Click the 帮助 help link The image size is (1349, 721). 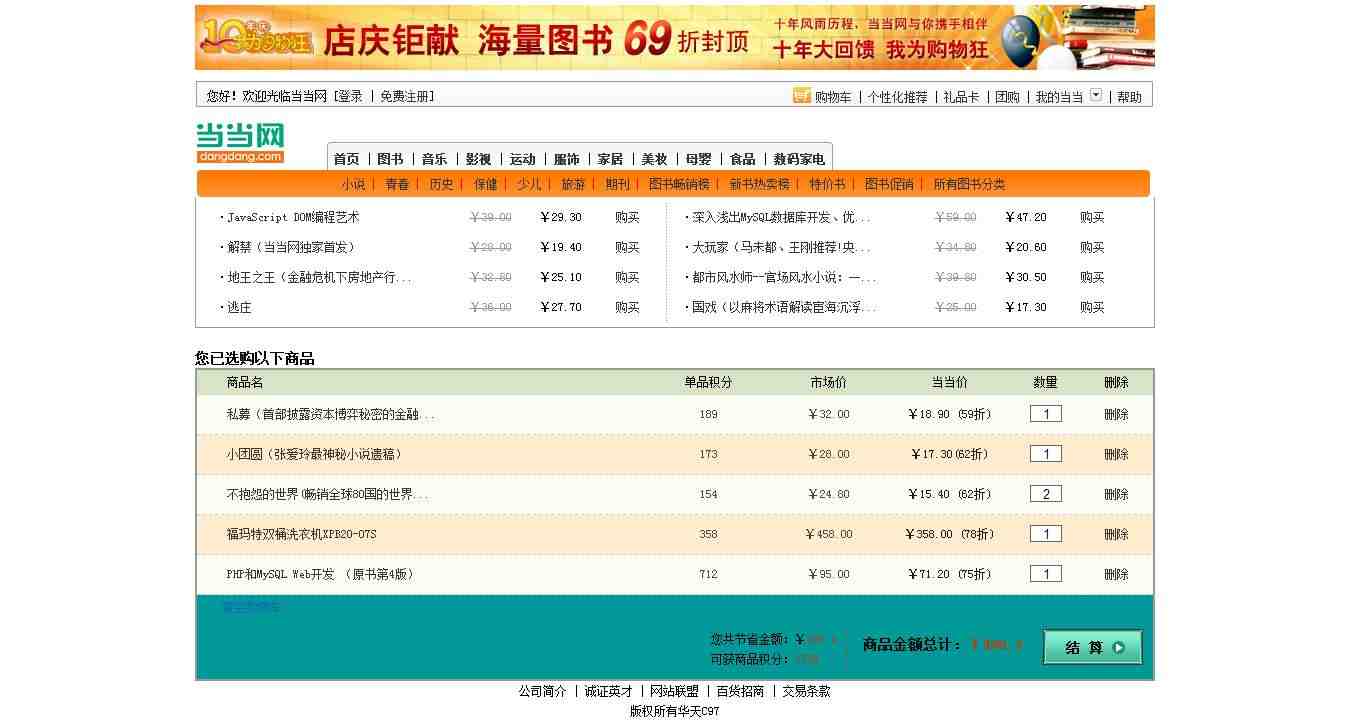(x=1129, y=97)
